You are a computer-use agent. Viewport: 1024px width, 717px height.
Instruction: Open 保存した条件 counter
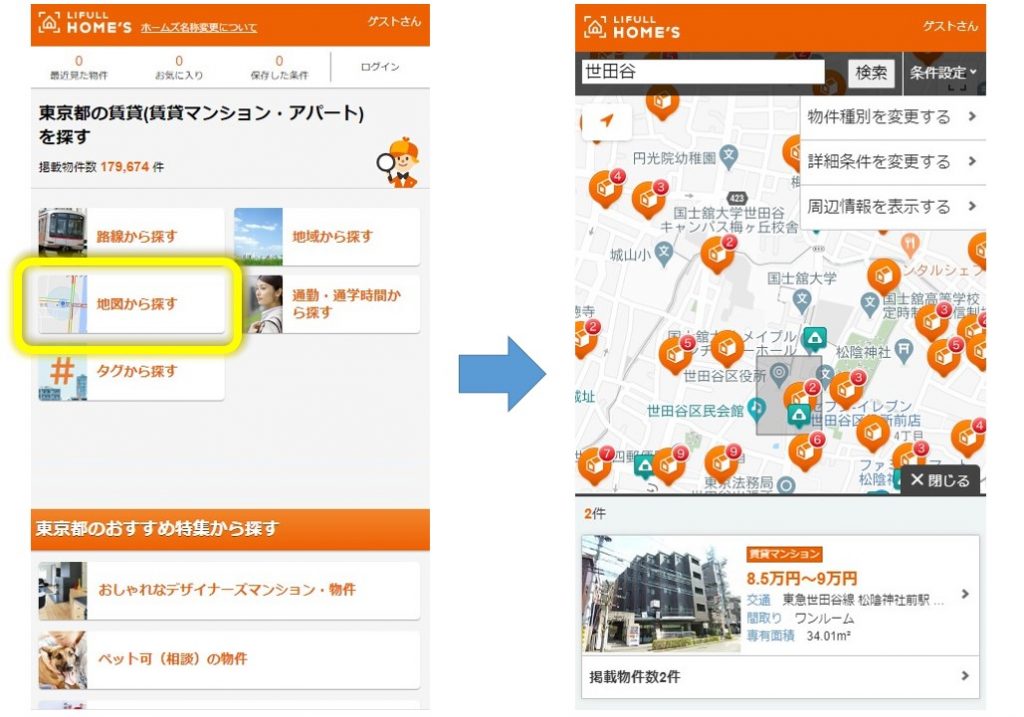(x=279, y=68)
